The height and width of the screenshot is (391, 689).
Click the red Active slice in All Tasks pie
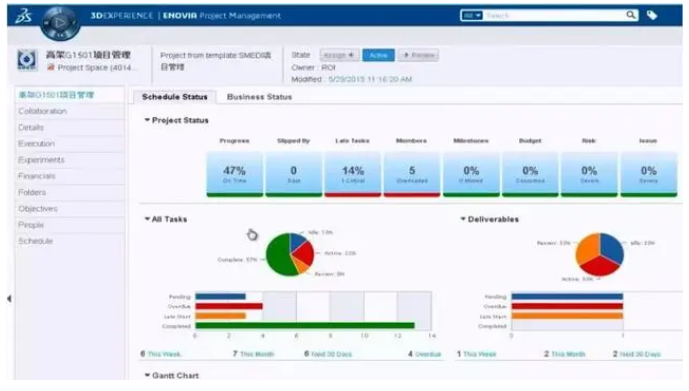point(304,253)
